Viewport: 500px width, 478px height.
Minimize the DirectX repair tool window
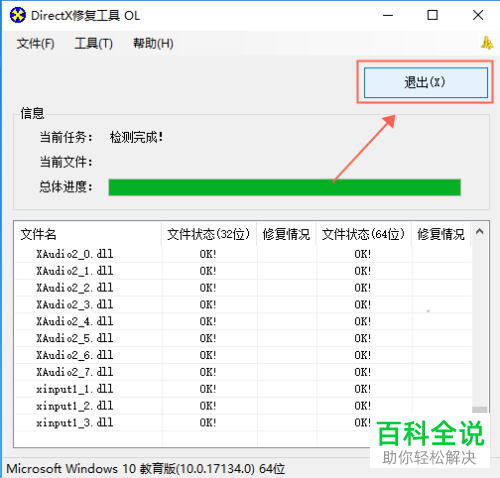pos(388,15)
